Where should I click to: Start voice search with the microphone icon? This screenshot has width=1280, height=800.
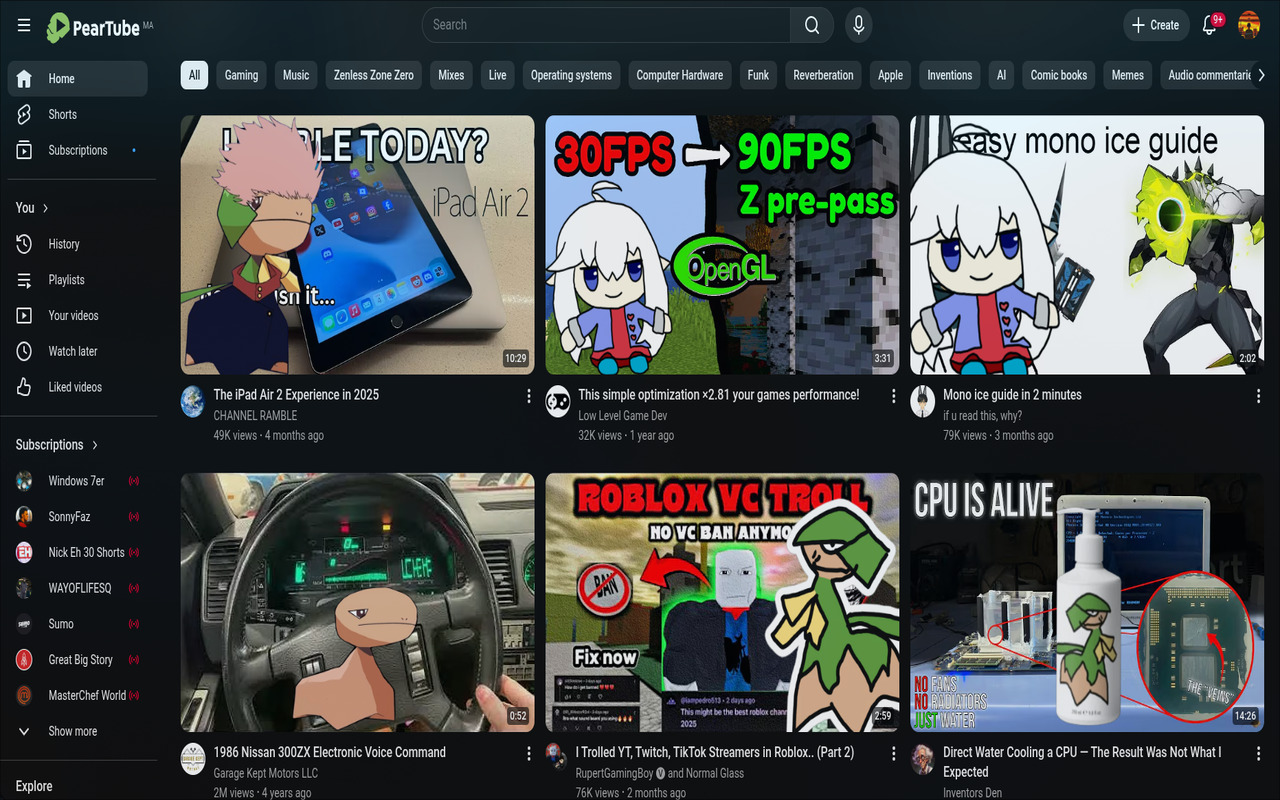858,25
